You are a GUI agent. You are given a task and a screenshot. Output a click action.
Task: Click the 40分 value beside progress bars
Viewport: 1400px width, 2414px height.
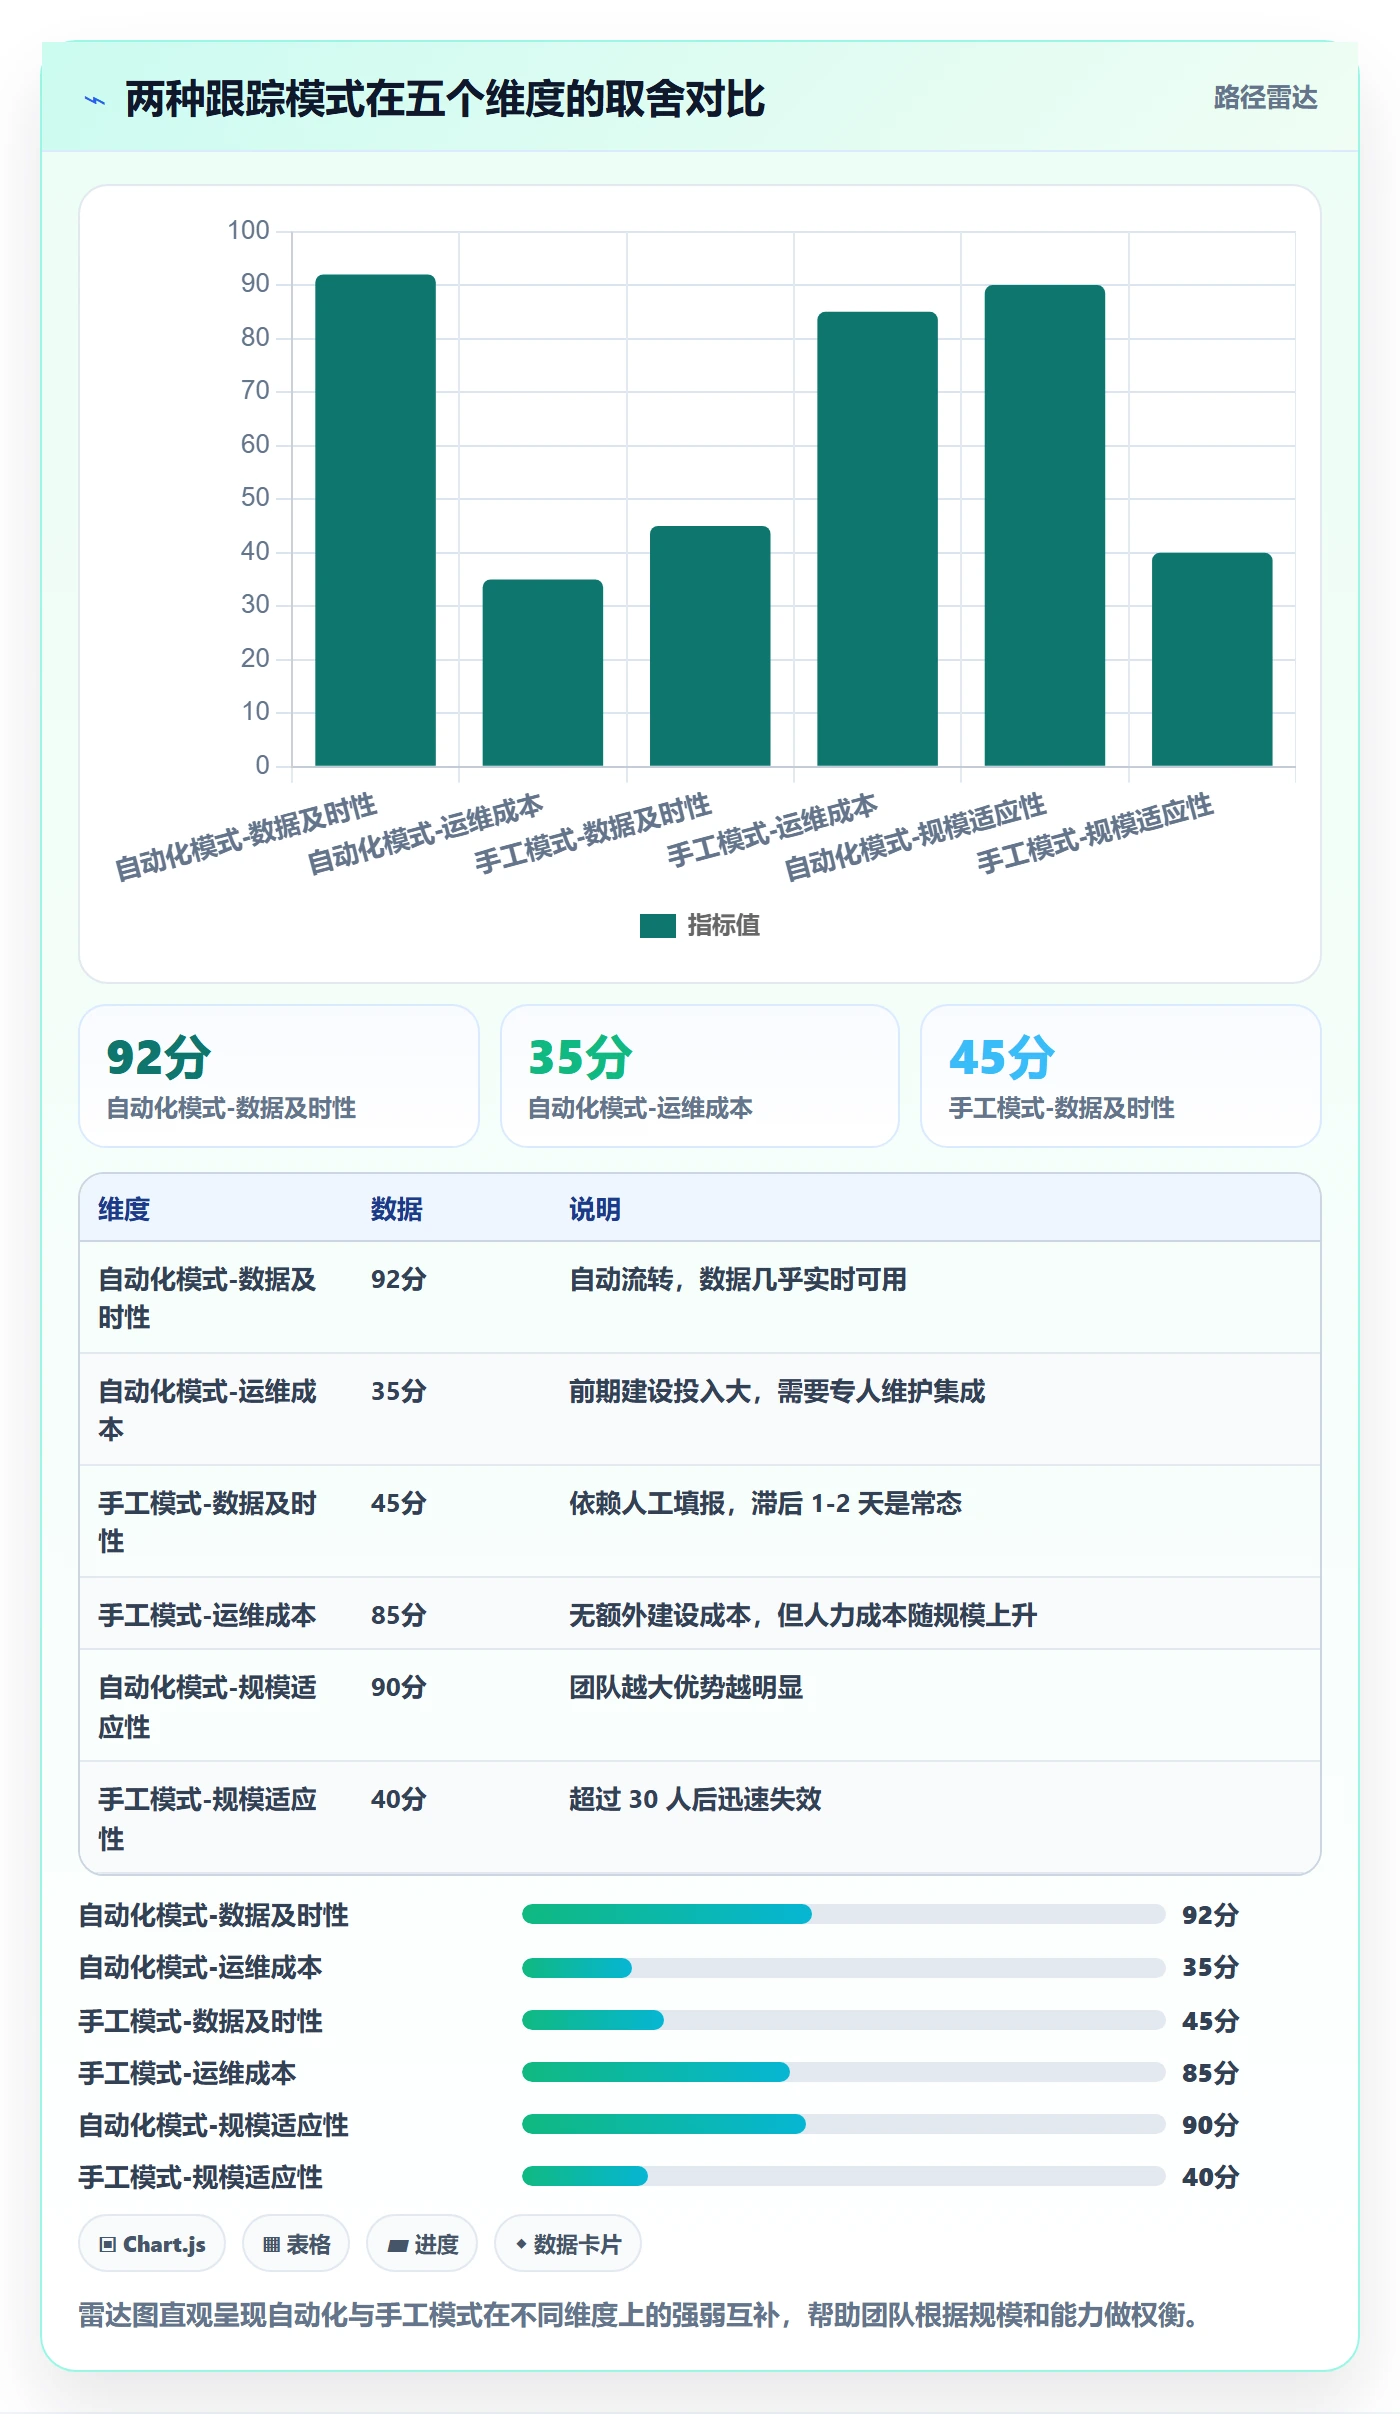point(1210,2177)
